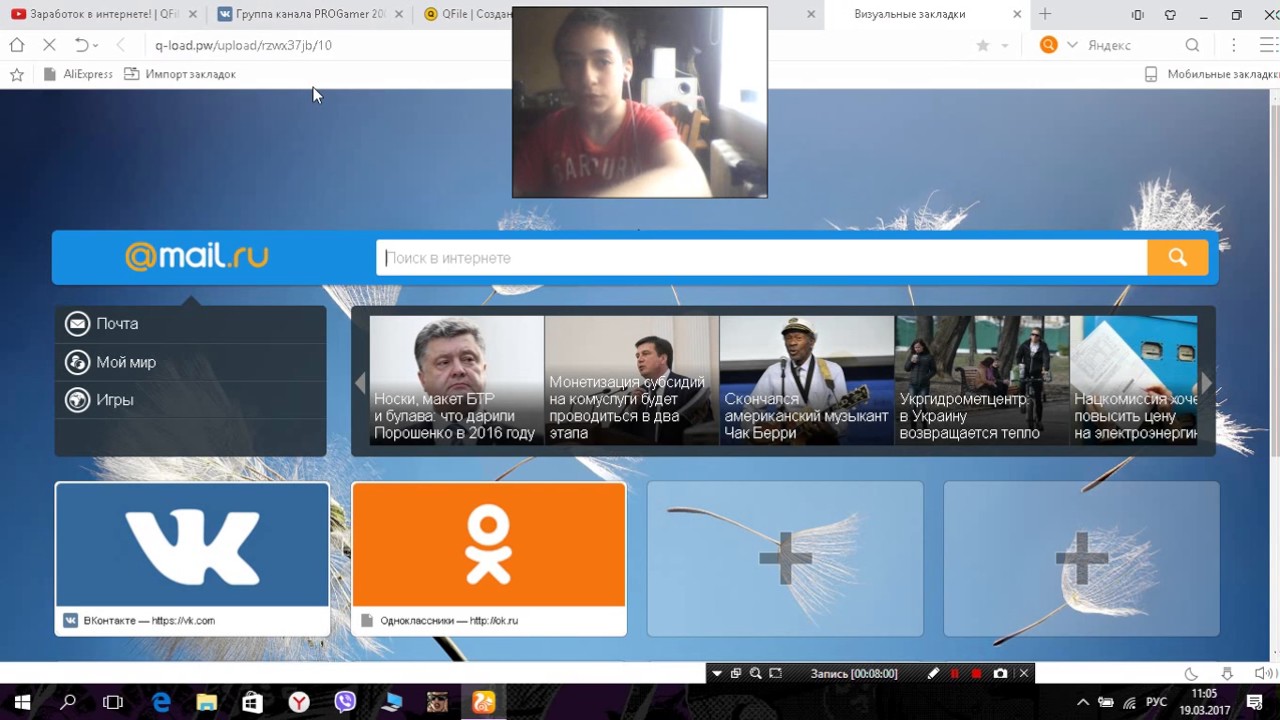Image resolution: width=1280 pixels, height=720 pixels.
Task: Open news Скончался американский музыкант Чак Берри
Action: (x=806, y=380)
